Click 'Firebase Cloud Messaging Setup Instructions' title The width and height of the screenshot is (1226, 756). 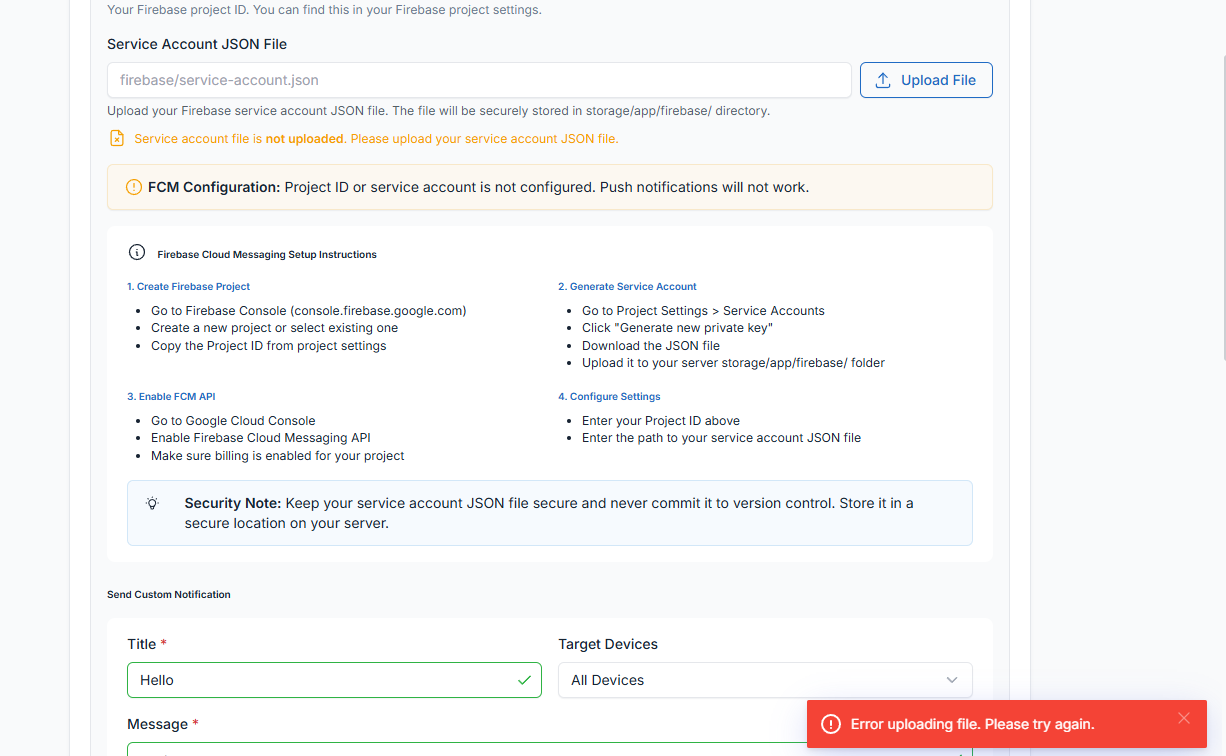click(267, 254)
